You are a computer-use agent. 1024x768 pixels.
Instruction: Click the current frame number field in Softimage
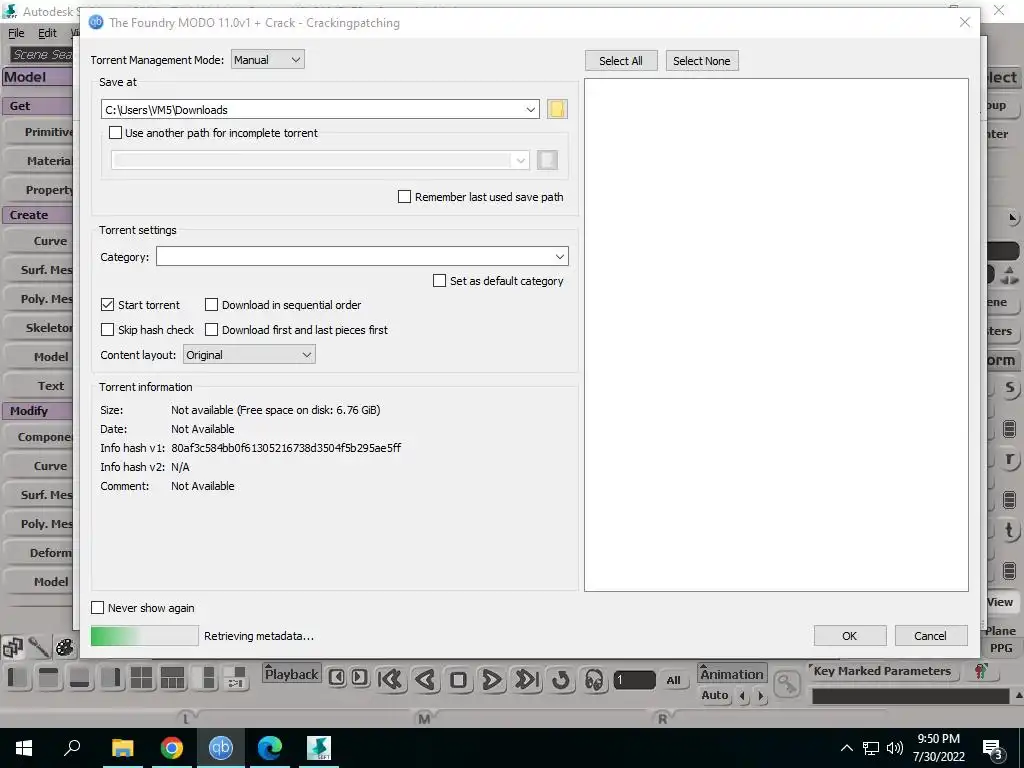point(634,680)
